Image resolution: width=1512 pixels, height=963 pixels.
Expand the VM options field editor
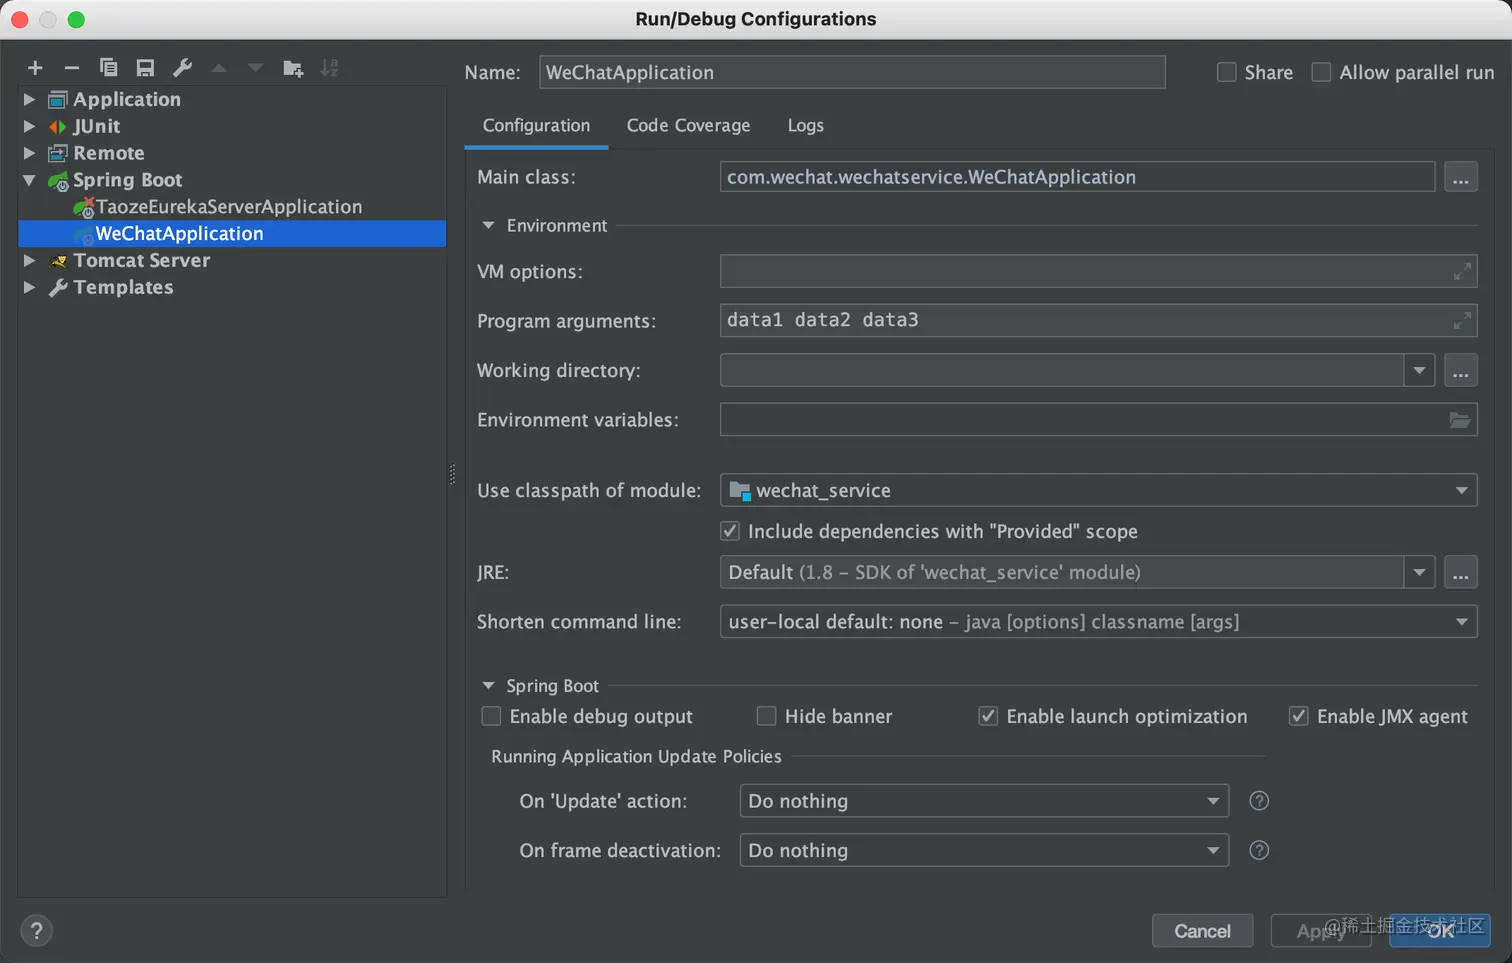1462,271
